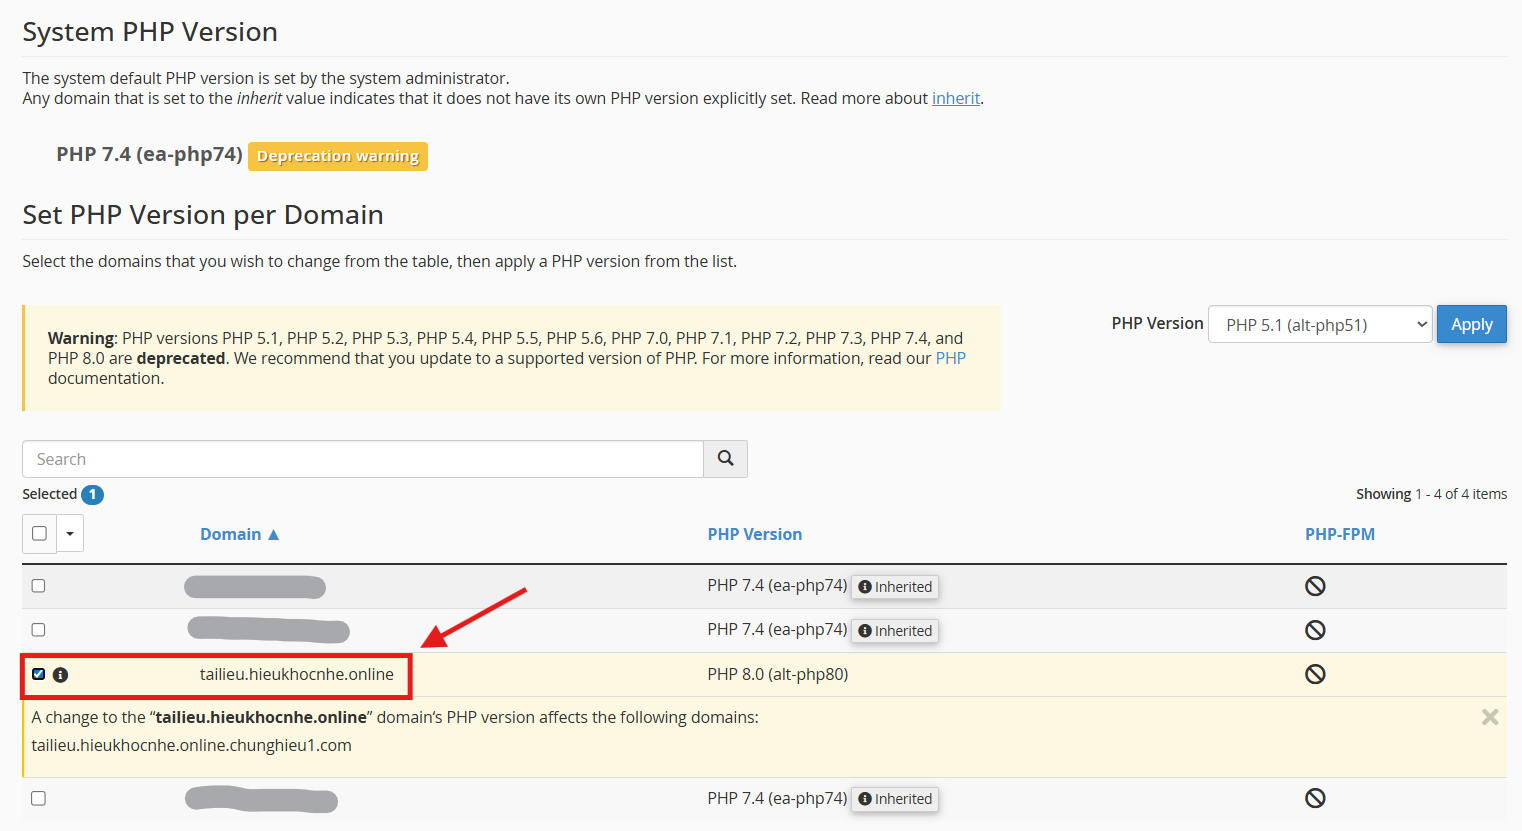
Task: Click the Inherited badge in the first row
Action: (895, 587)
